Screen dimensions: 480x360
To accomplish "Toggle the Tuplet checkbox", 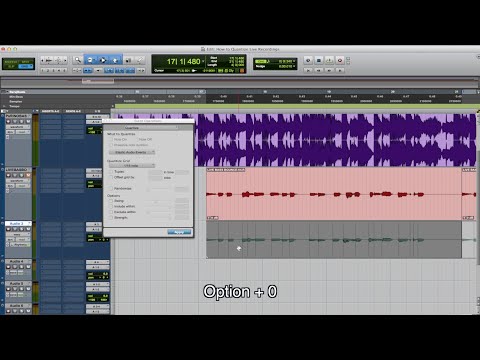I will pos(111,172).
